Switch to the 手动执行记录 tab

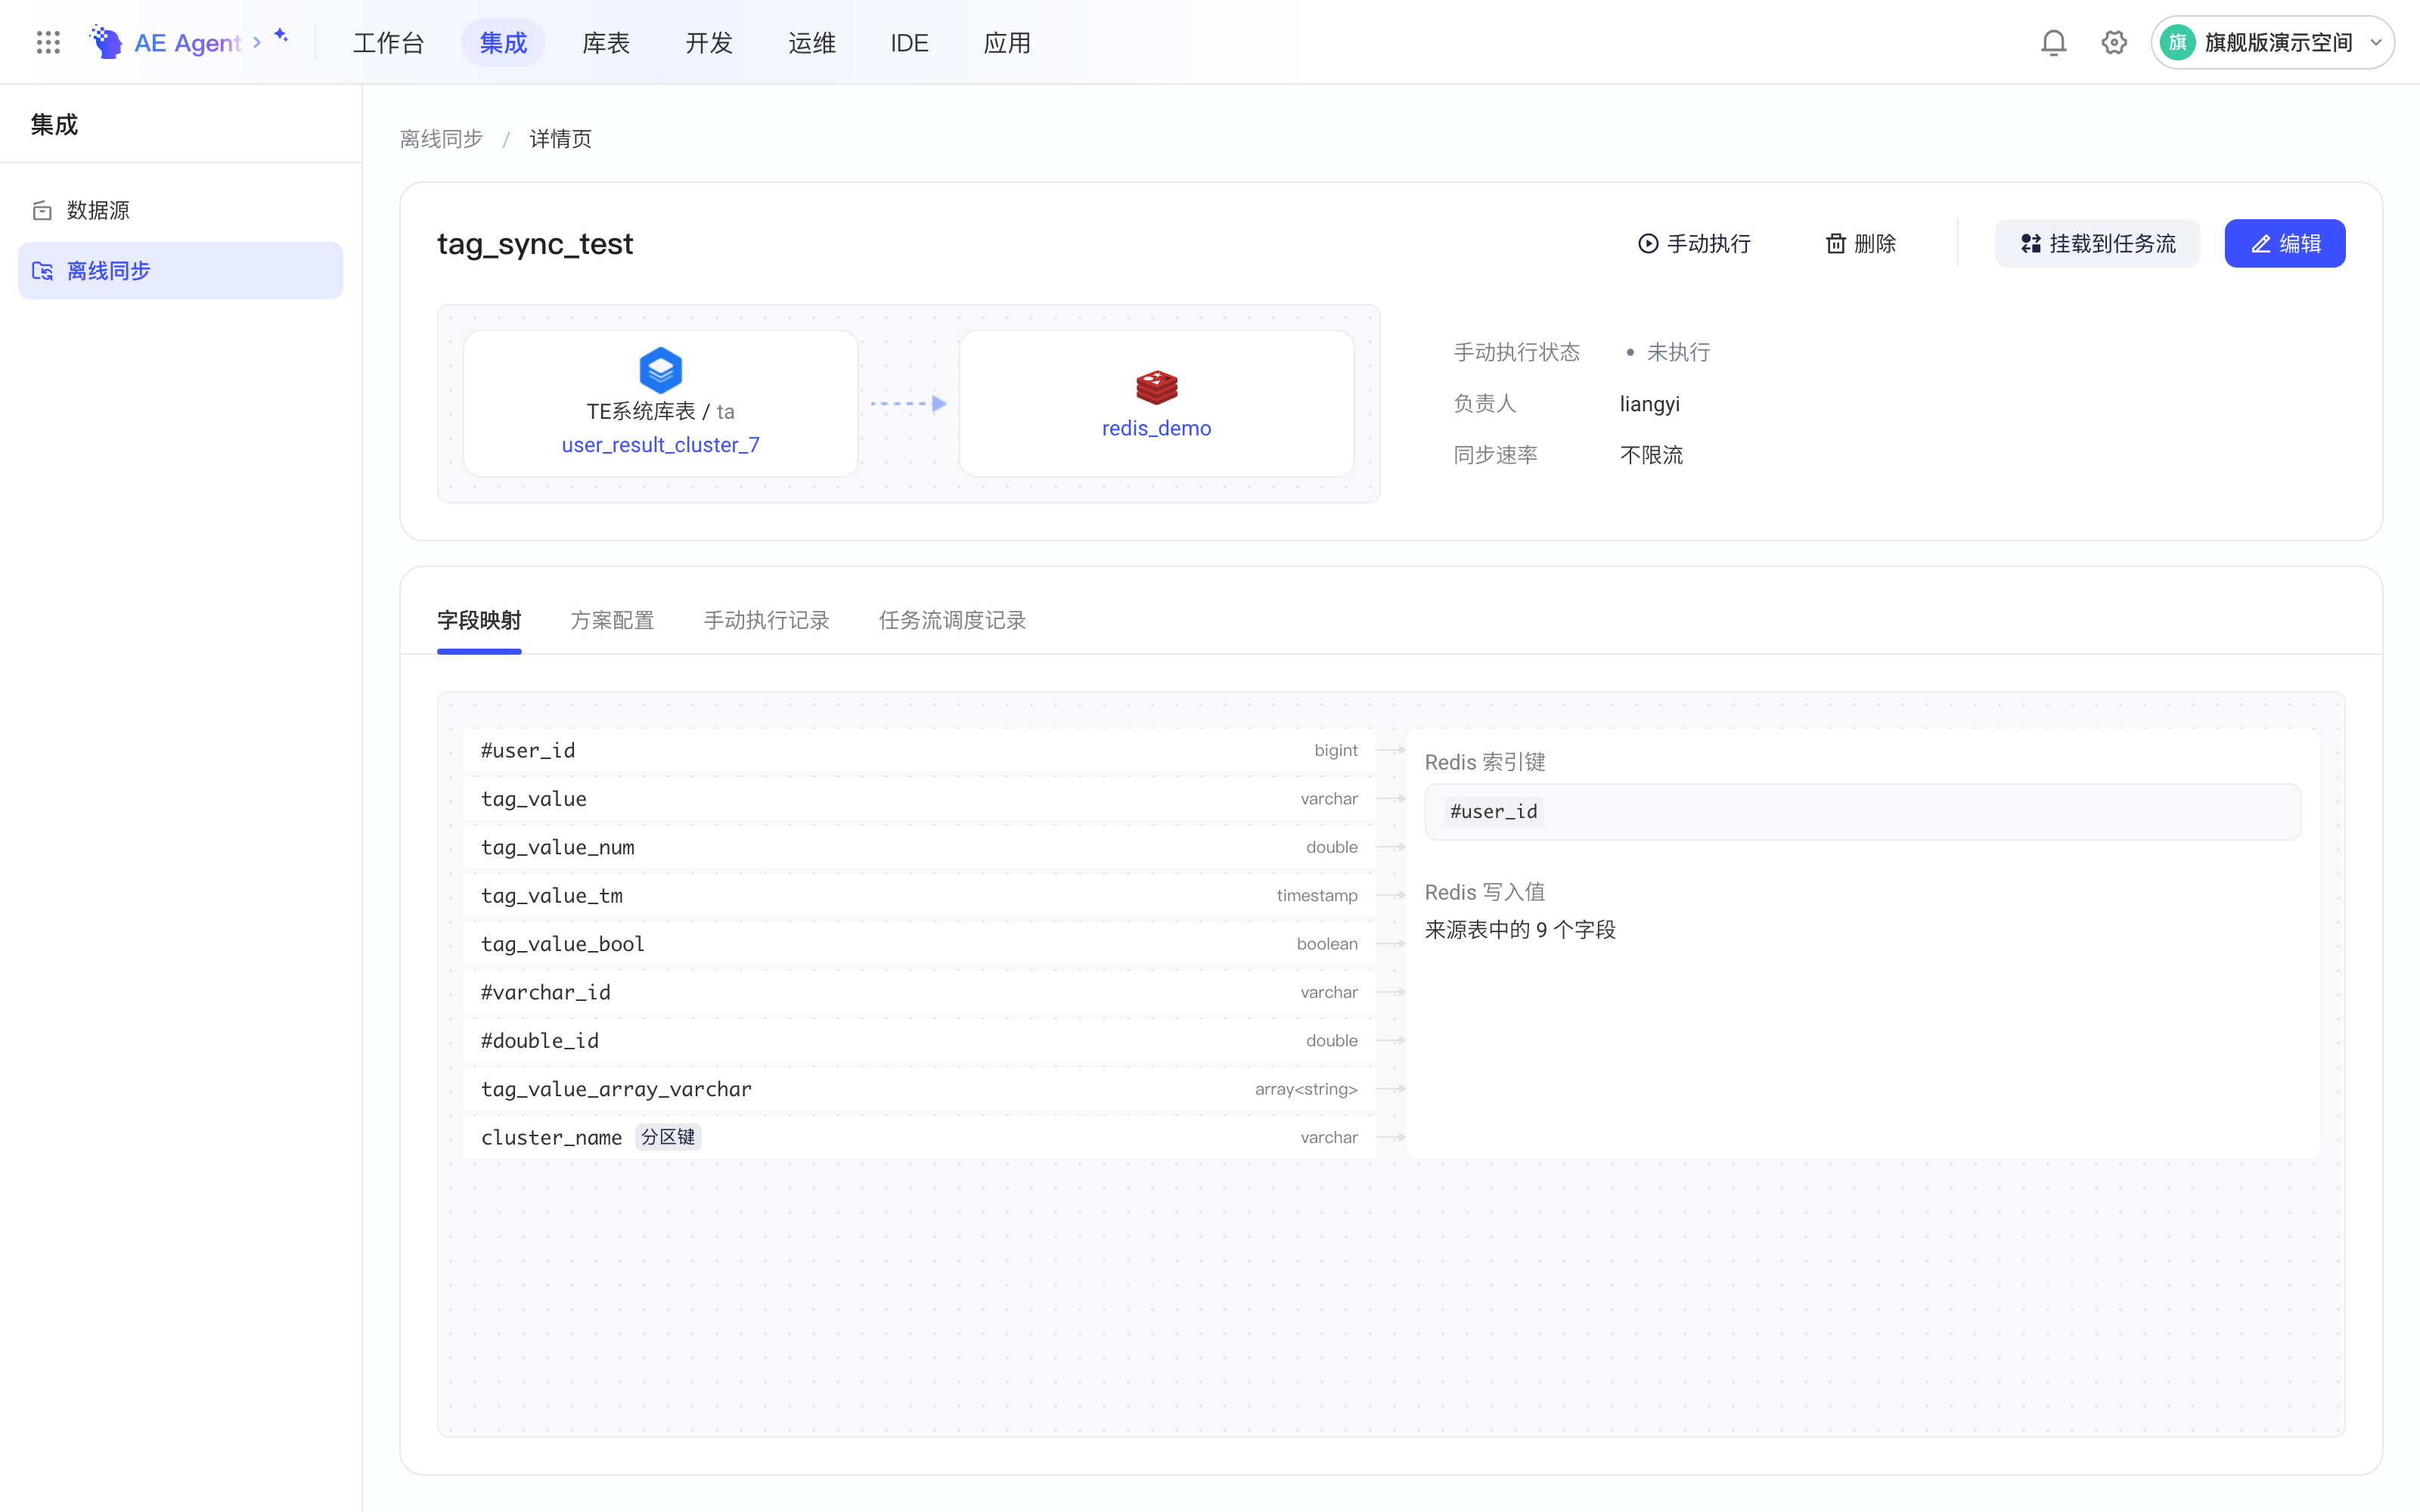767,620
